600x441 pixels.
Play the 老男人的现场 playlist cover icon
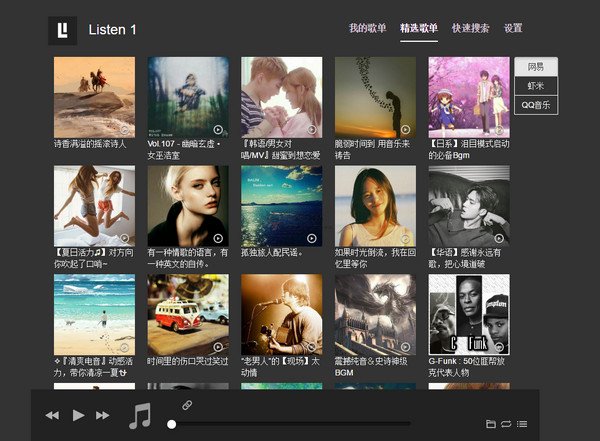coord(312,347)
